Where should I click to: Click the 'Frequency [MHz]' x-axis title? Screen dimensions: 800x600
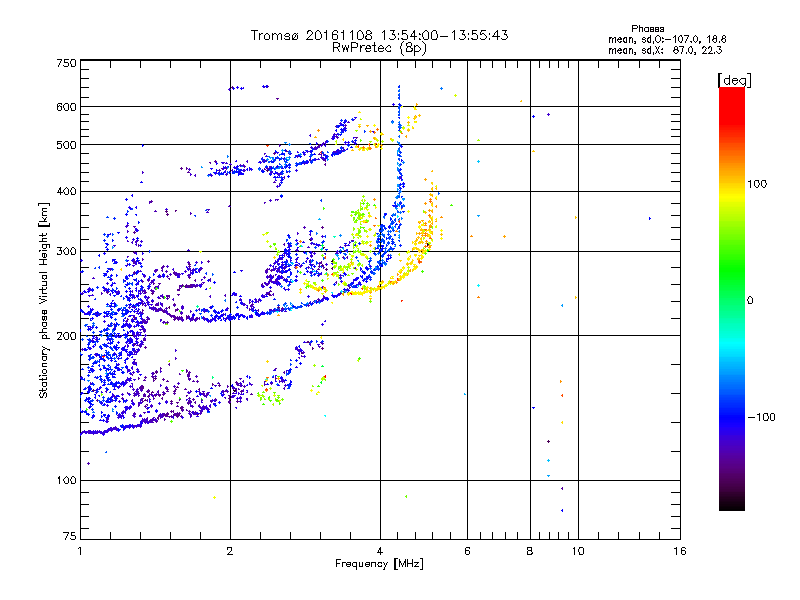(379, 564)
